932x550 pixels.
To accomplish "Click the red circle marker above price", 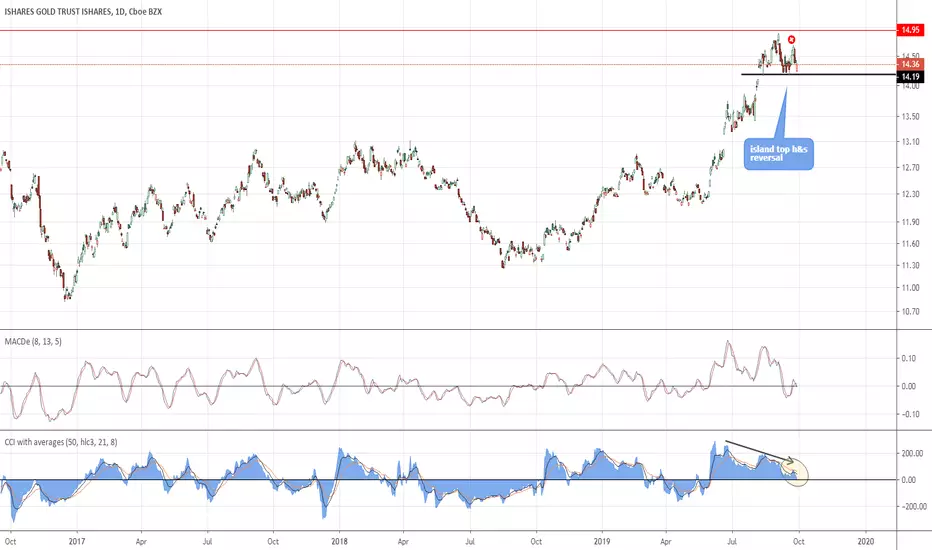I will 792,40.
